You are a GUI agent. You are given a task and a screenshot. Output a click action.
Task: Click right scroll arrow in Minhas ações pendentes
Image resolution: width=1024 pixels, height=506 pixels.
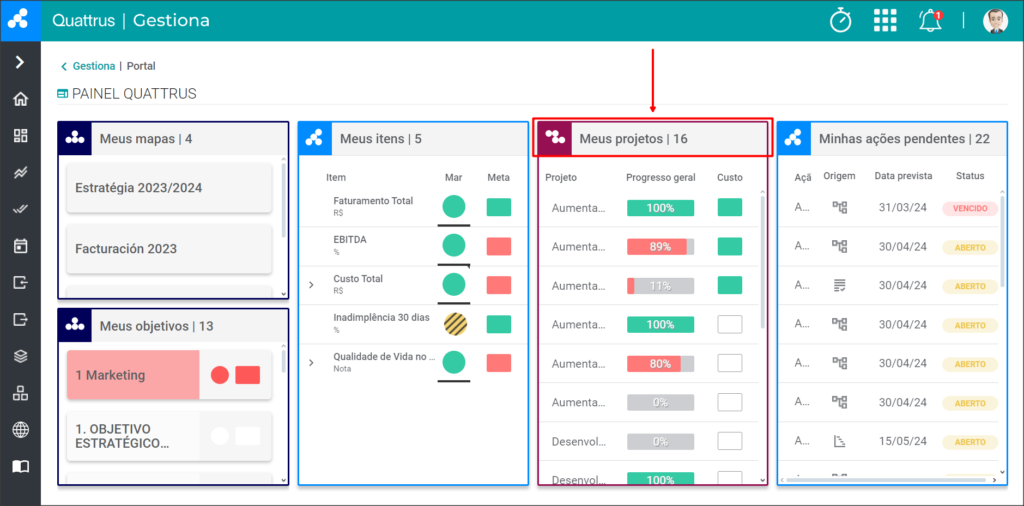pyautogui.click(x=995, y=480)
